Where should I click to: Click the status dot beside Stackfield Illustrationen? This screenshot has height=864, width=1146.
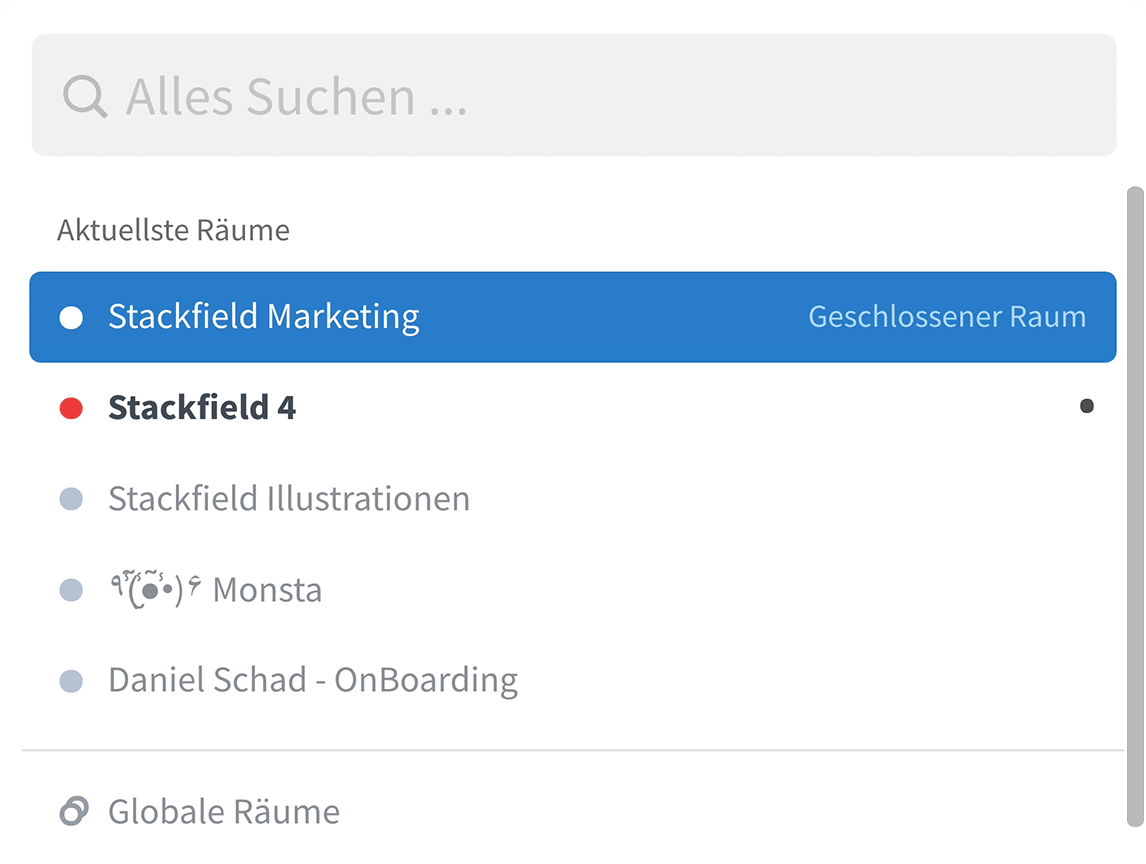pos(71,498)
